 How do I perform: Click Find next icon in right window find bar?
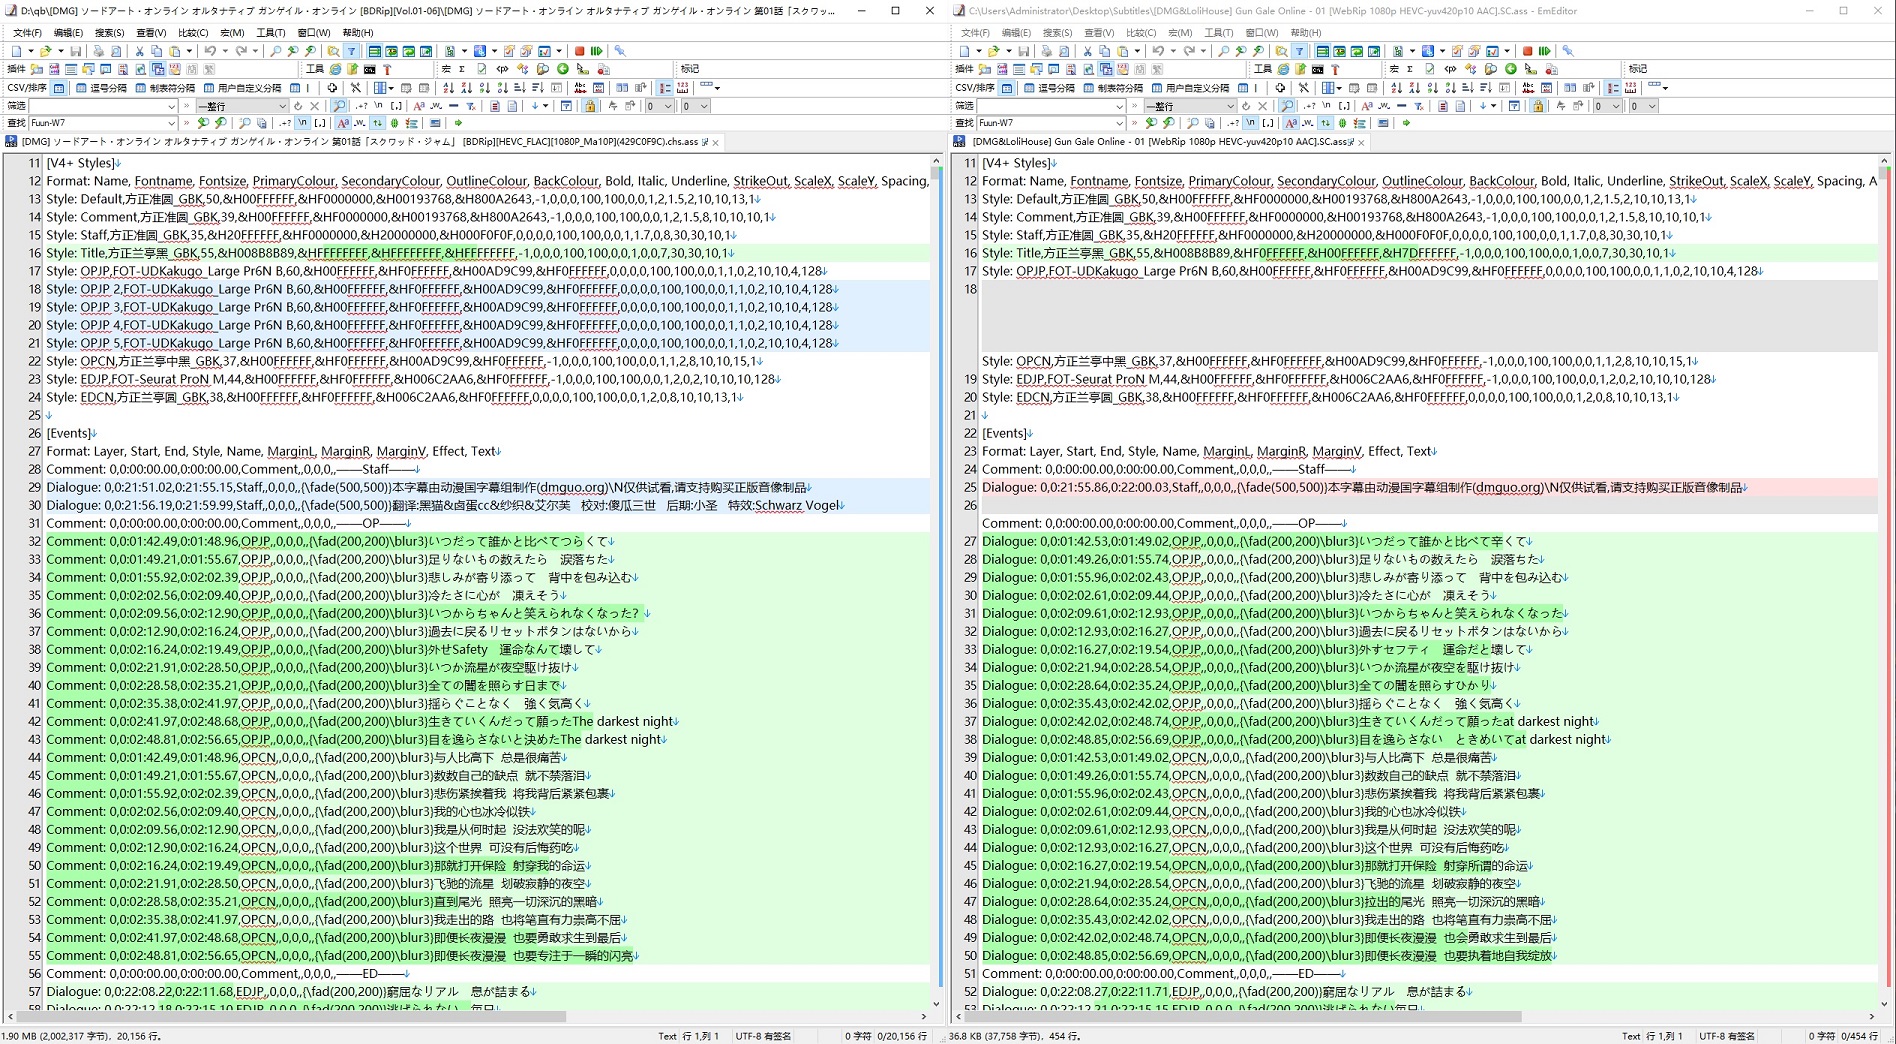[1151, 123]
